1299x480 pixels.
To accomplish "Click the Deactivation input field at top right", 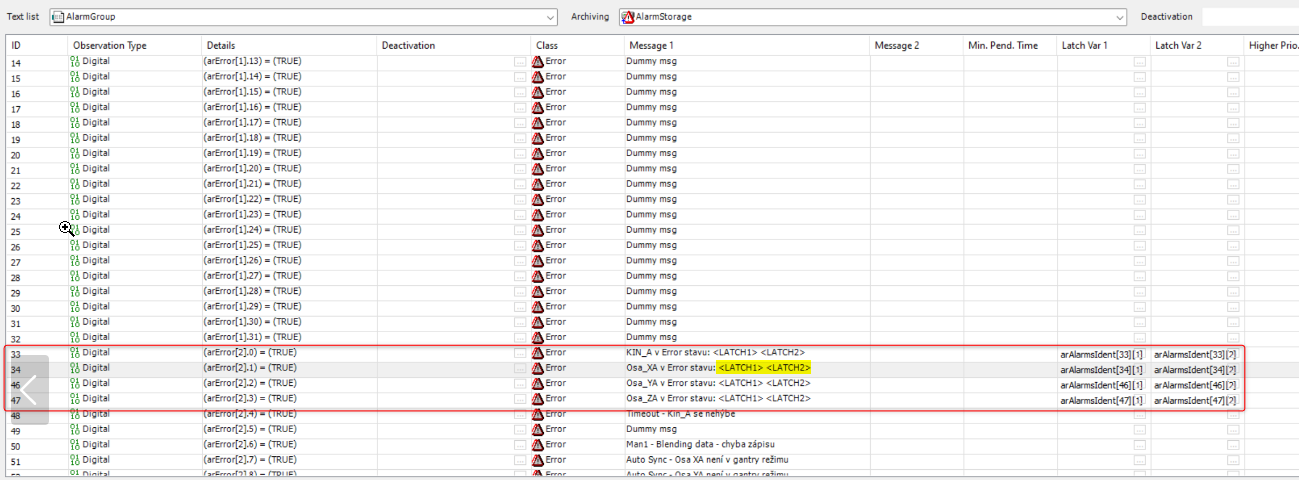I will coord(1249,17).
